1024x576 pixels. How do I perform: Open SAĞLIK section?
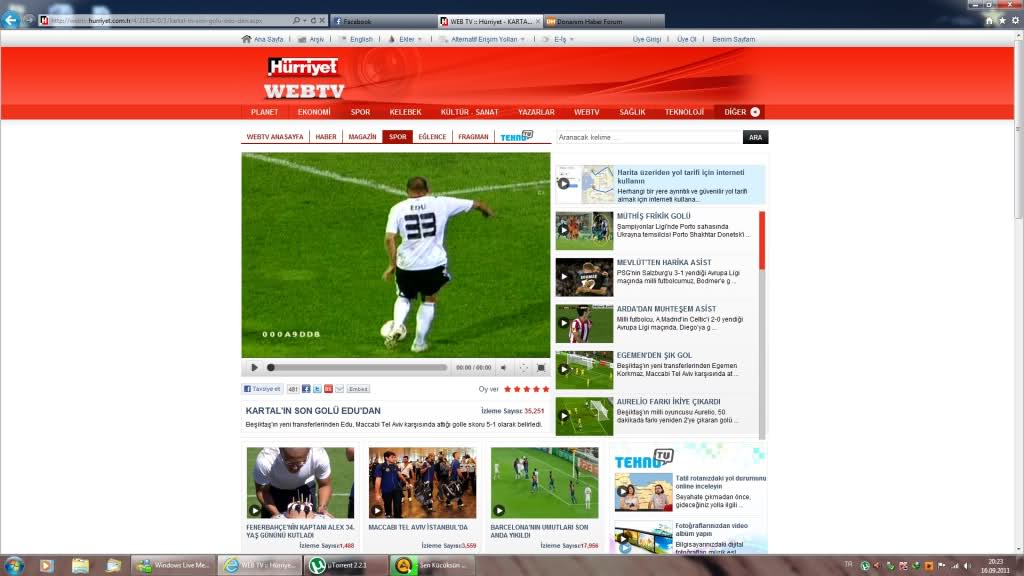click(x=632, y=112)
